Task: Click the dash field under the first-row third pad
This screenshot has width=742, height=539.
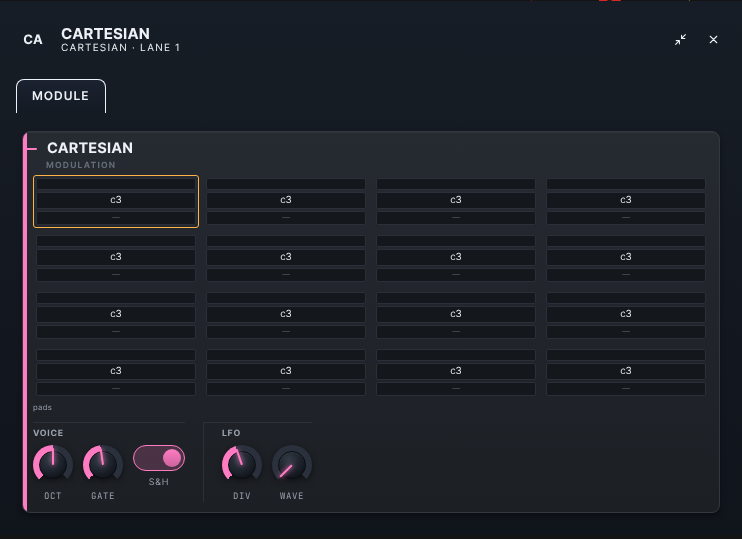Action: coord(456,218)
